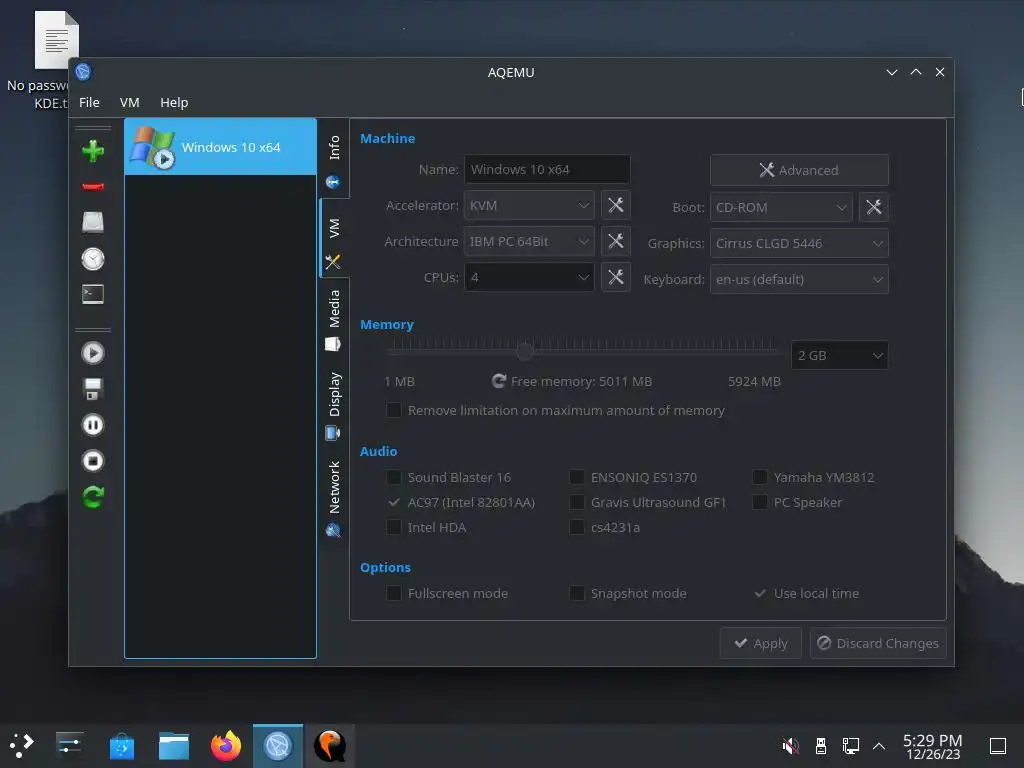Toggle Use local time option
Screen dimensions: 1024x768
(760, 593)
